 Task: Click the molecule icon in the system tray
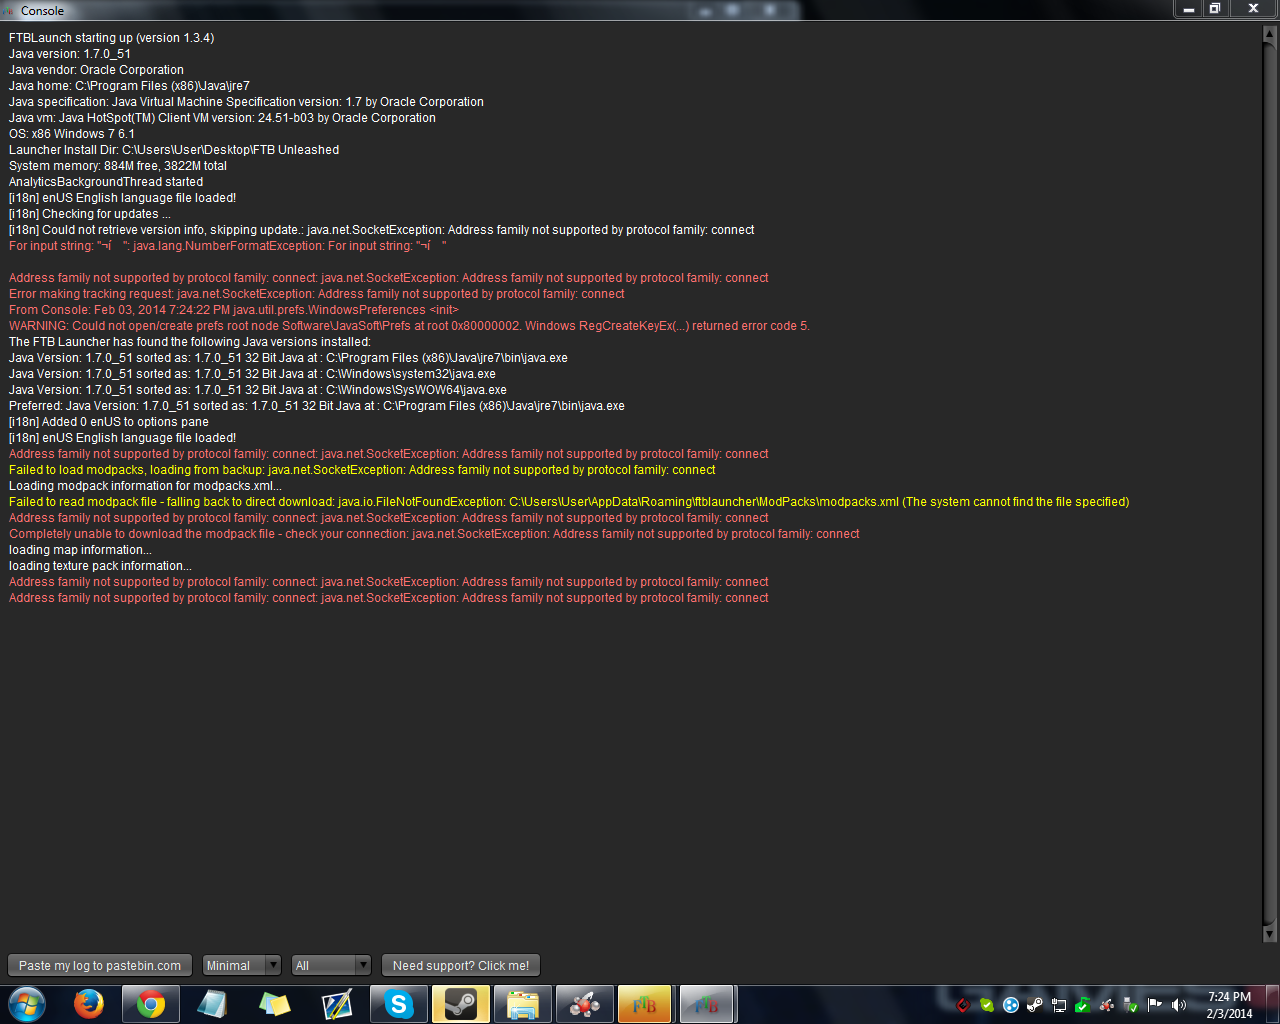(1107, 1005)
